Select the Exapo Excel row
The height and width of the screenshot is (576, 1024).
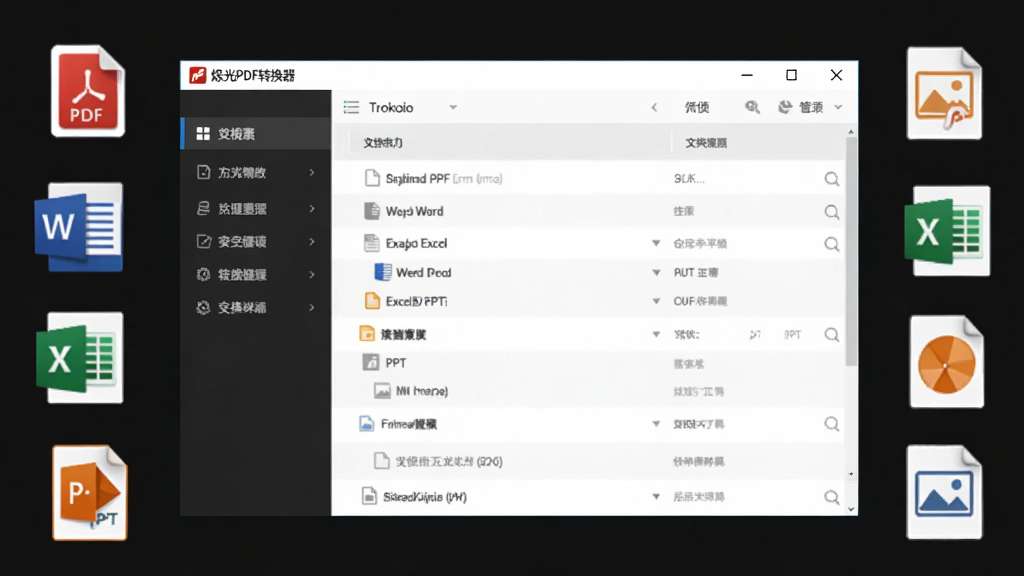589,243
